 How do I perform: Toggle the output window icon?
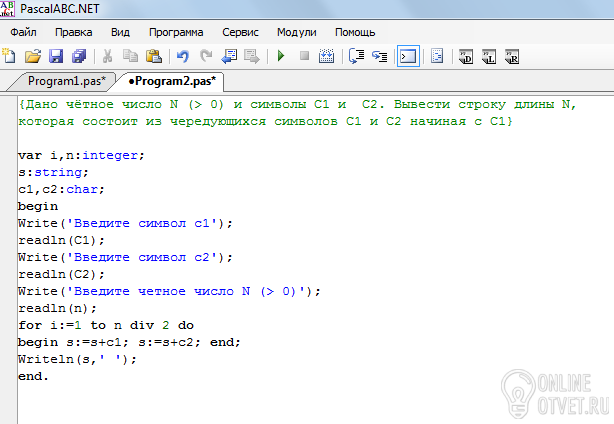pyautogui.click(x=408, y=56)
